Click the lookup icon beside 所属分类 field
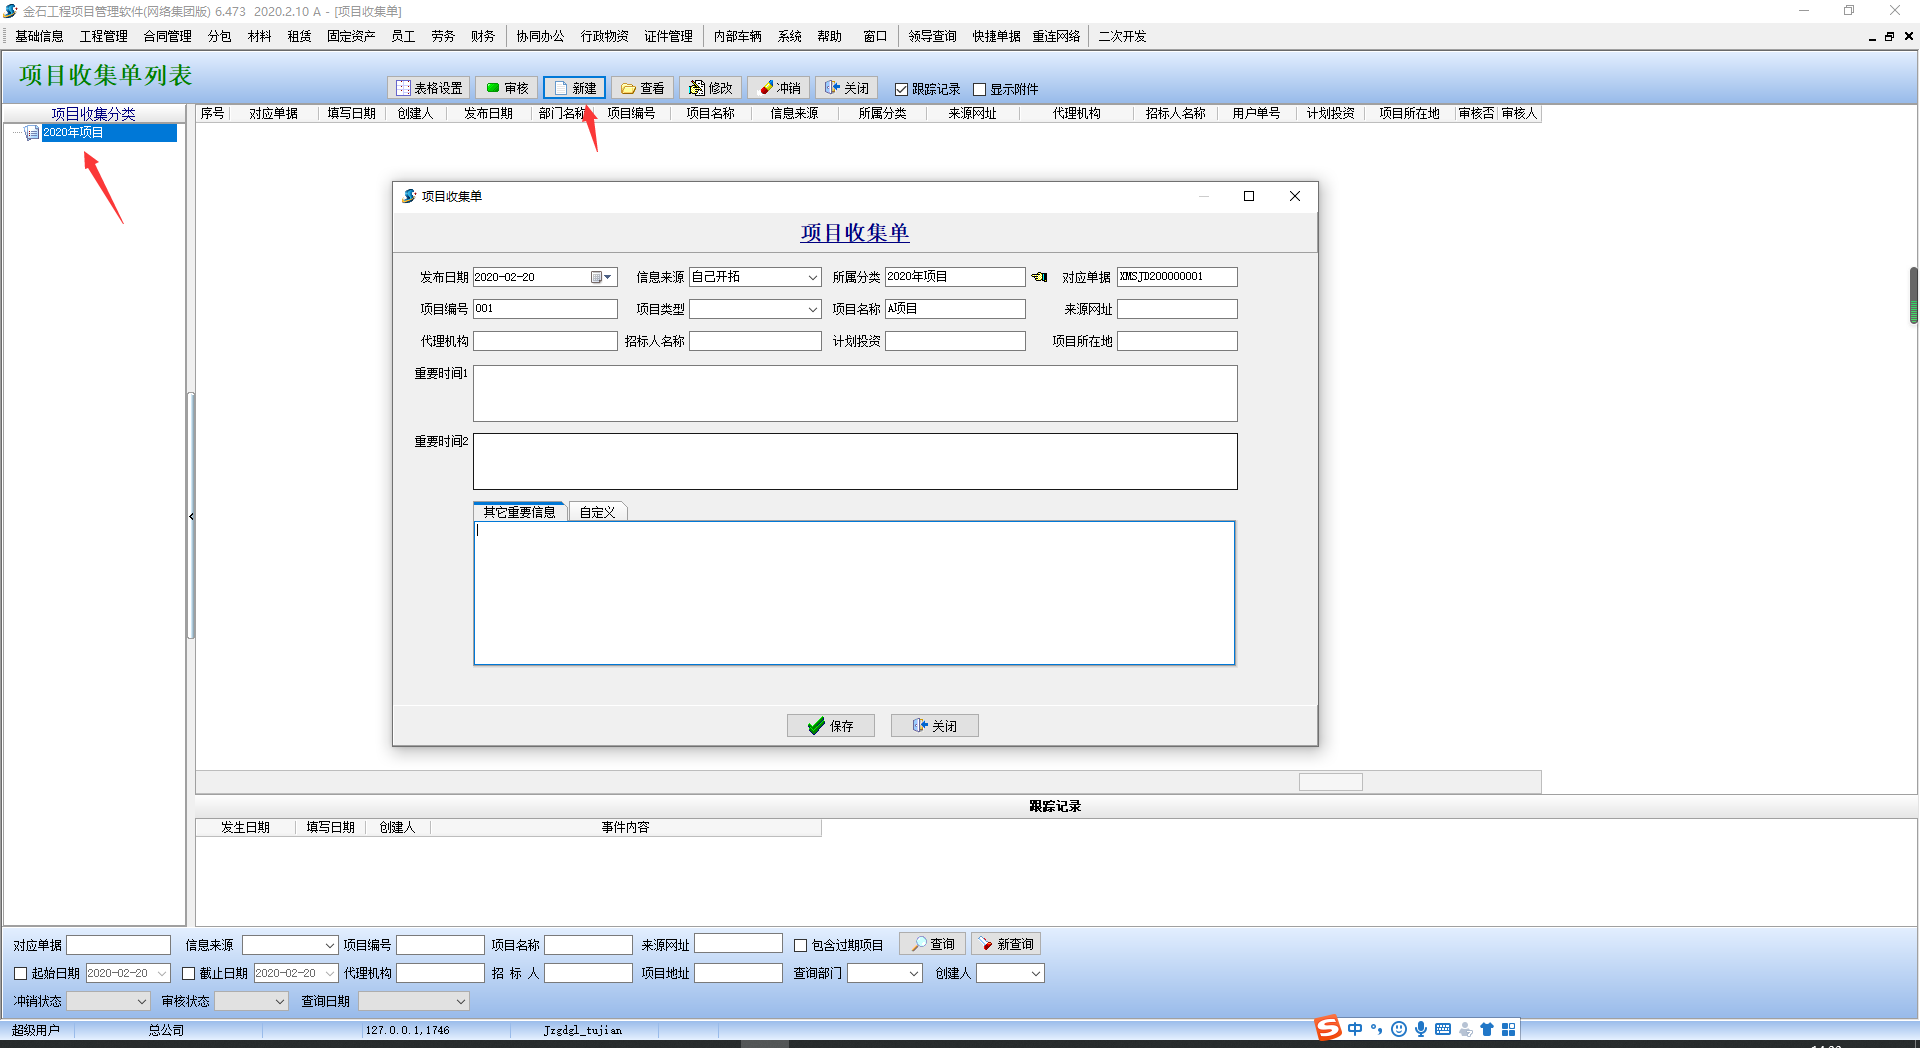 [1040, 277]
